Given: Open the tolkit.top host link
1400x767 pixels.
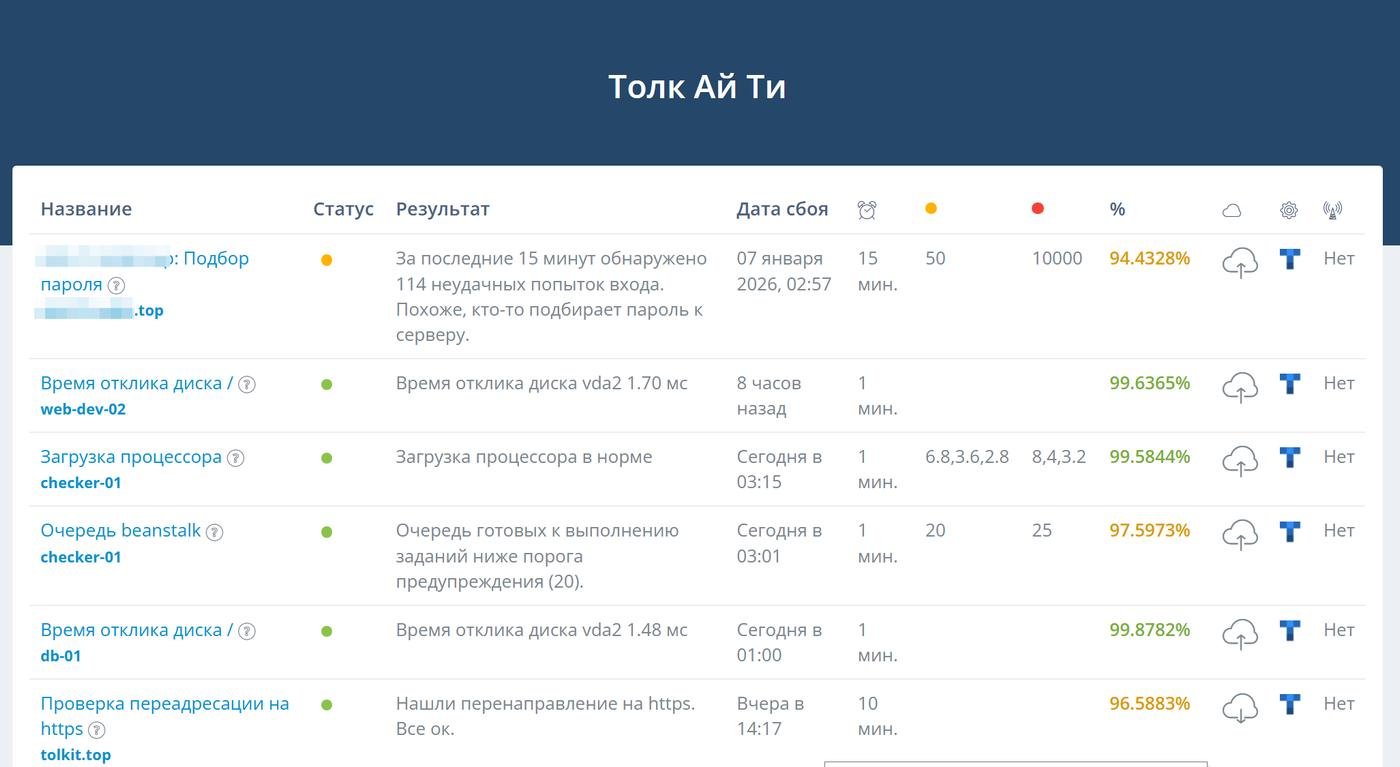Looking at the screenshot, I should click(x=75, y=755).
